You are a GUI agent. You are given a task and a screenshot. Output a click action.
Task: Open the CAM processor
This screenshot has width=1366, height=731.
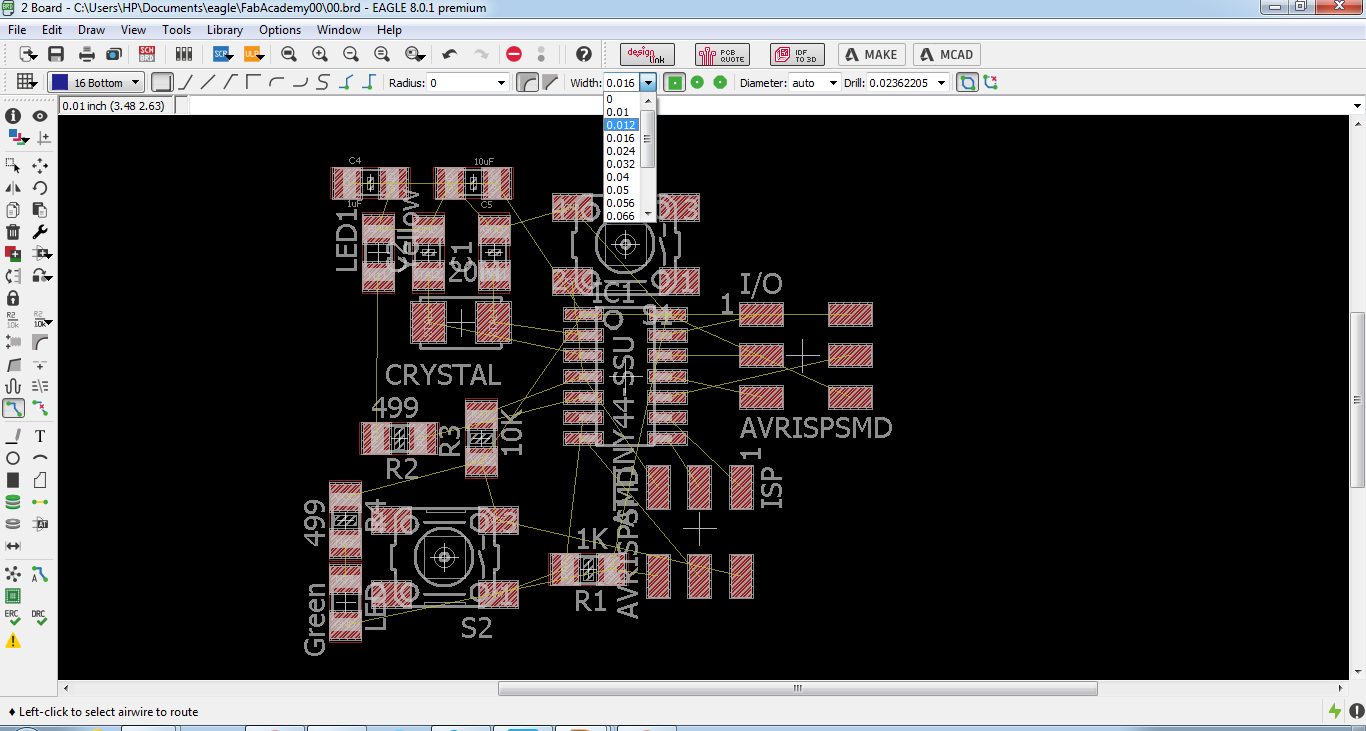(113, 54)
